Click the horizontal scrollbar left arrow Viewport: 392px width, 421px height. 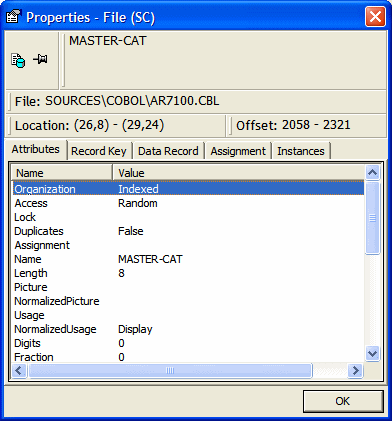[x=19, y=370]
